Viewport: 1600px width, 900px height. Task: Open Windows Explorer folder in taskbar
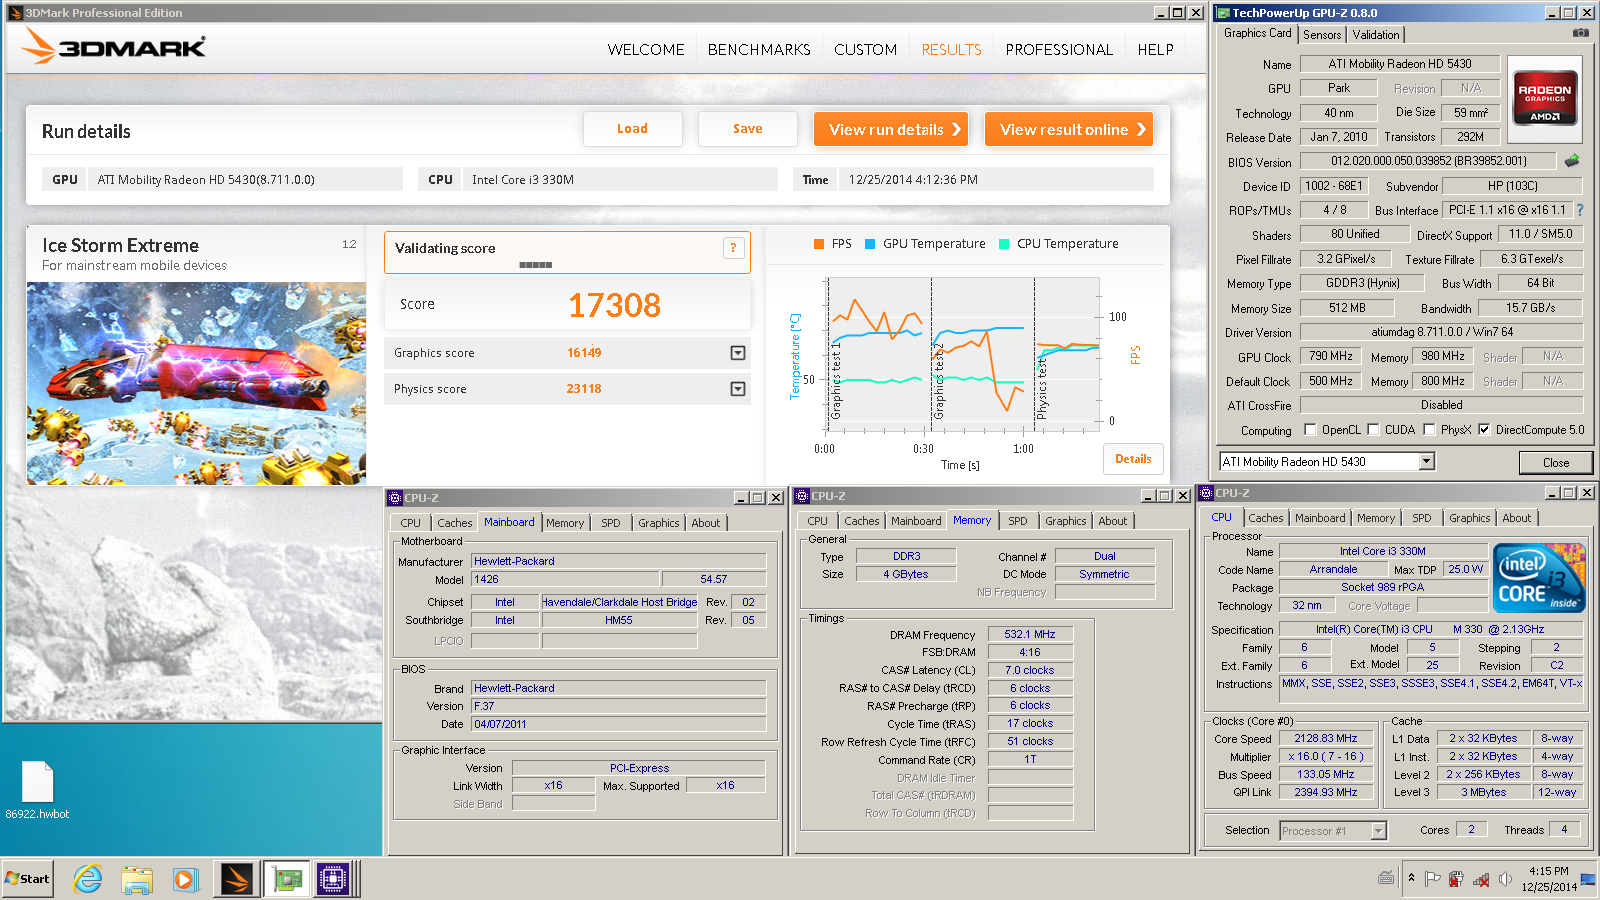(x=136, y=879)
